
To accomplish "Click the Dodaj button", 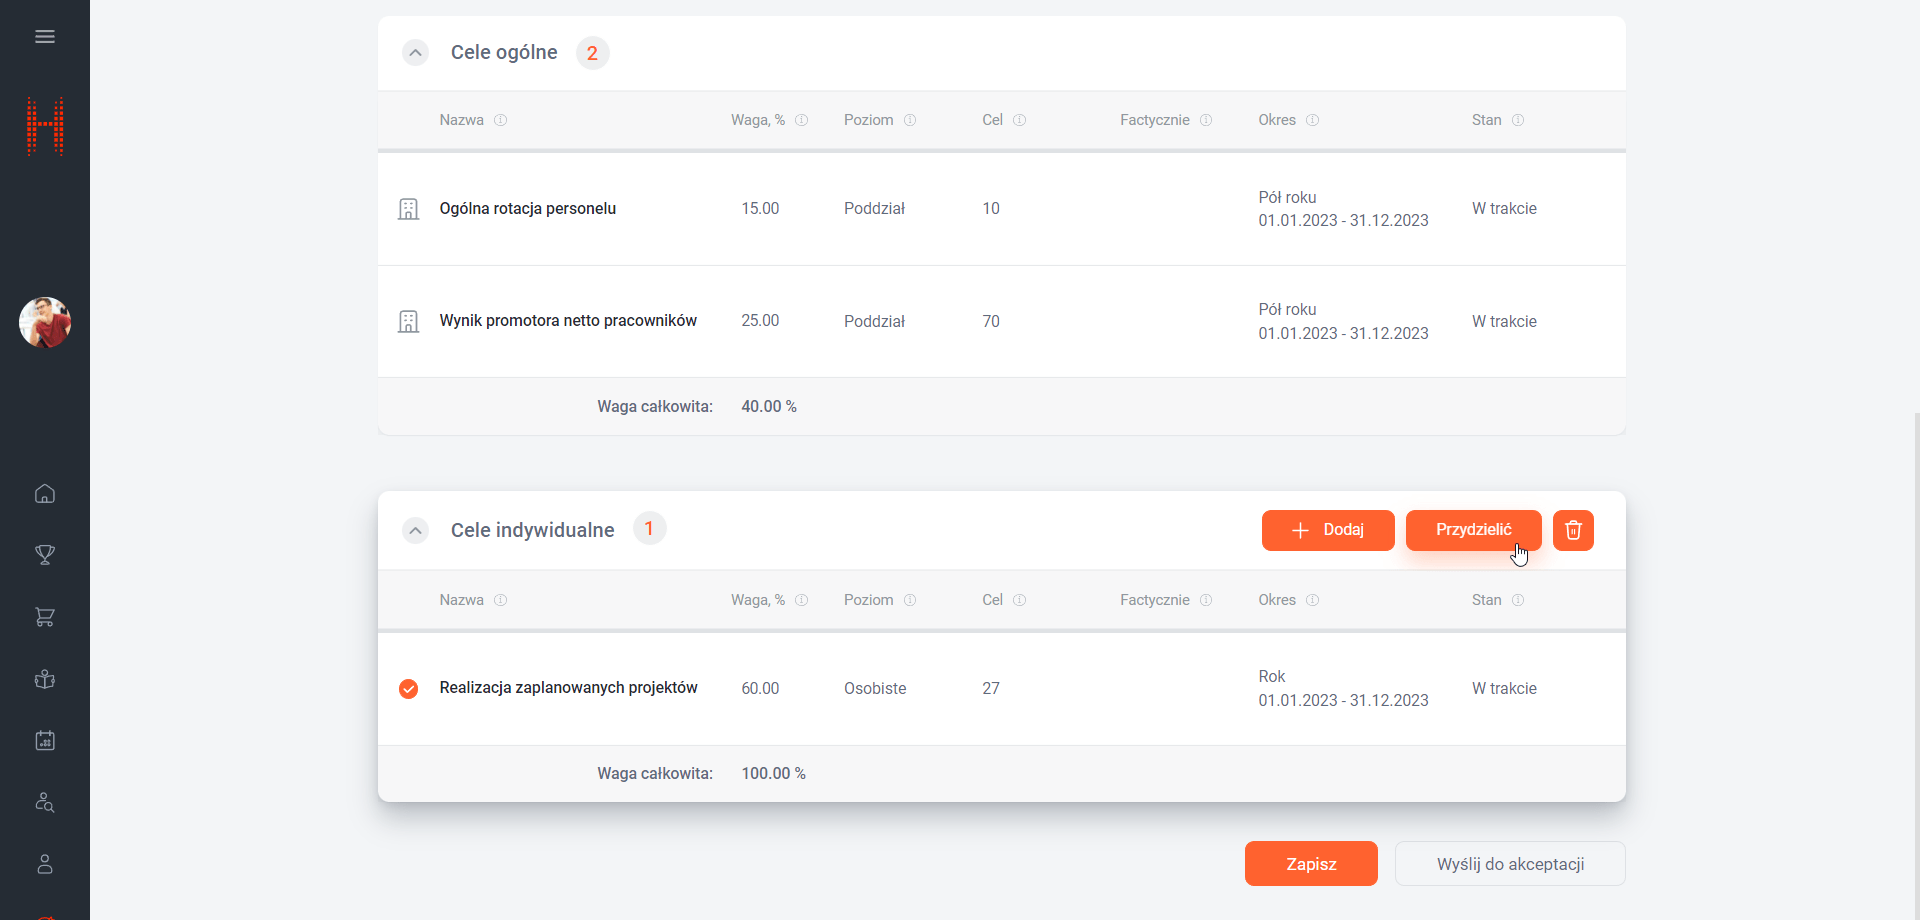I will 1327,530.
